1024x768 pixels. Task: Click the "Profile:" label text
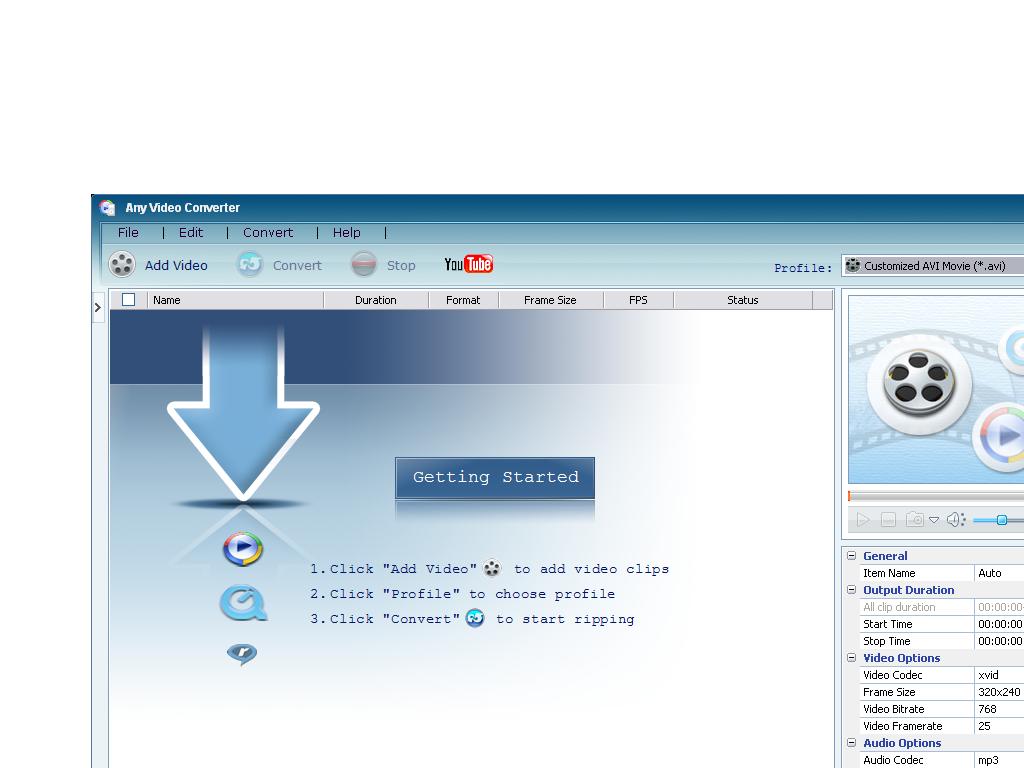(803, 268)
